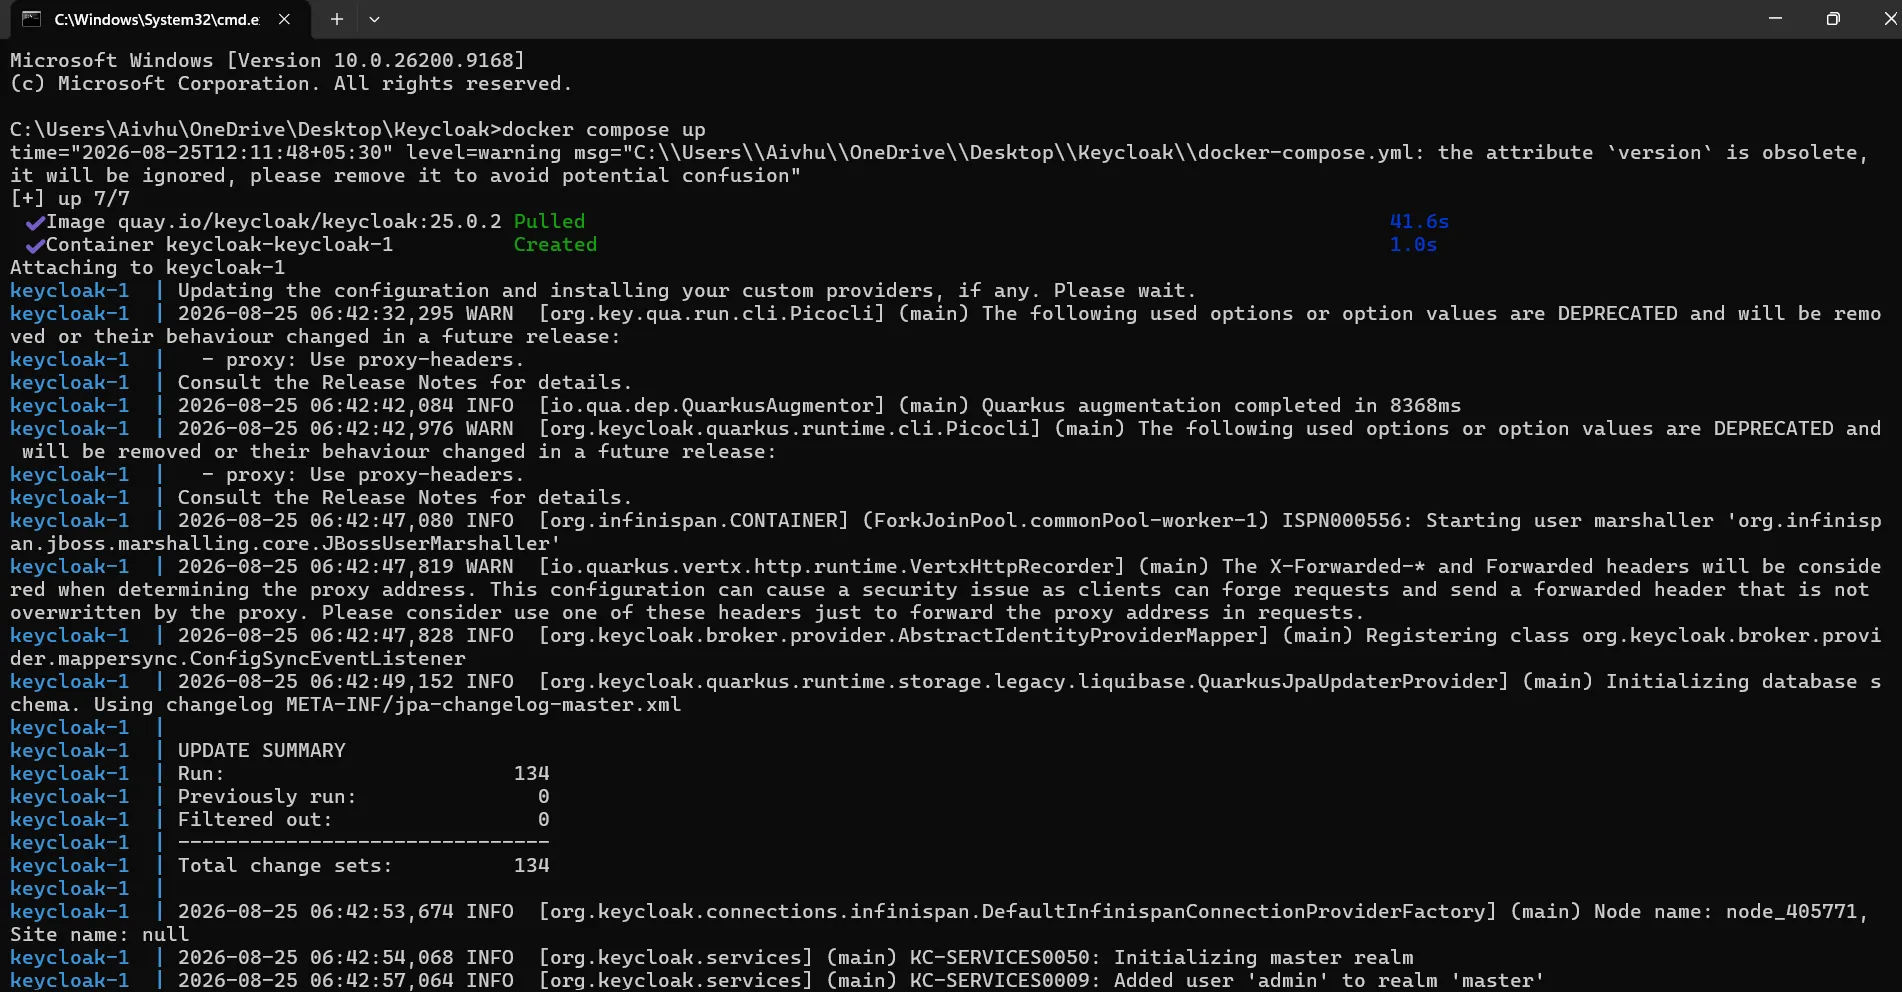This screenshot has width=1902, height=992.
Task: Click '(c) Microsoft Corporation. All rights reserved.' line
Action: pos(291,83)
